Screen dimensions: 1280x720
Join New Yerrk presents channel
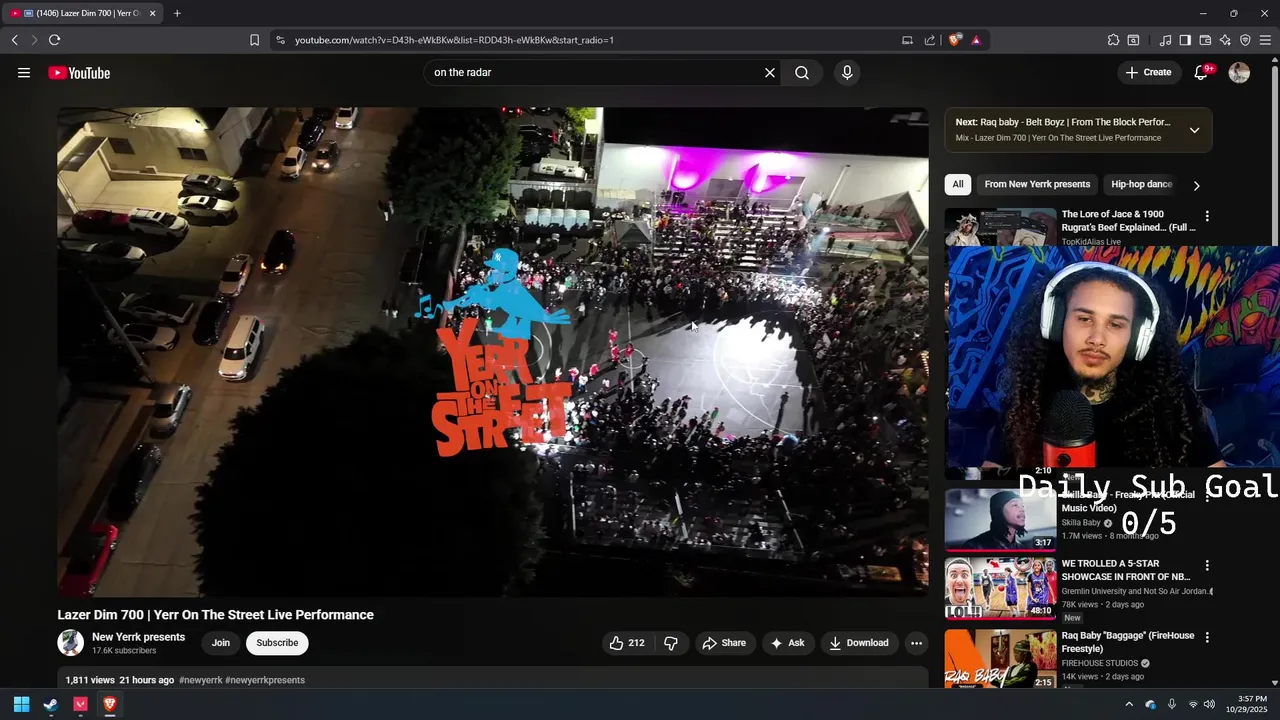(221, 643)
